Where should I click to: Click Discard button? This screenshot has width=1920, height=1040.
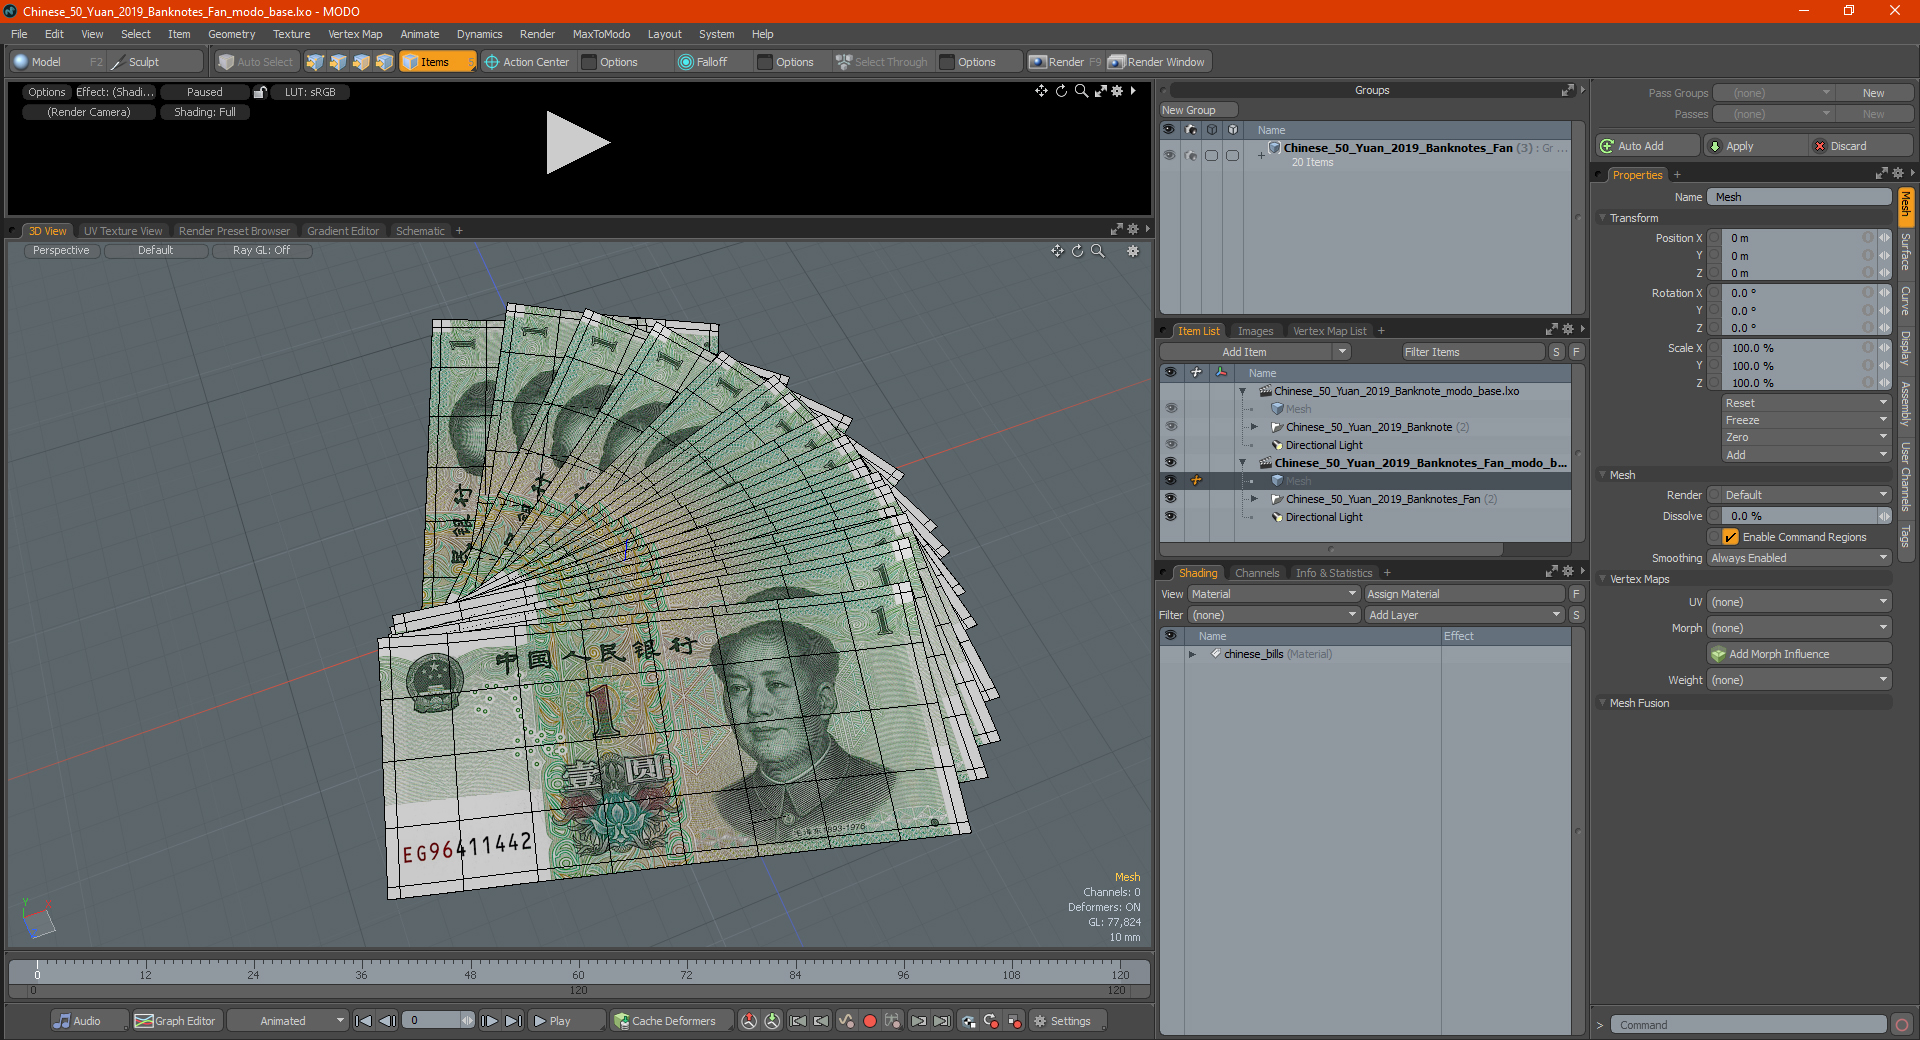1862,146
